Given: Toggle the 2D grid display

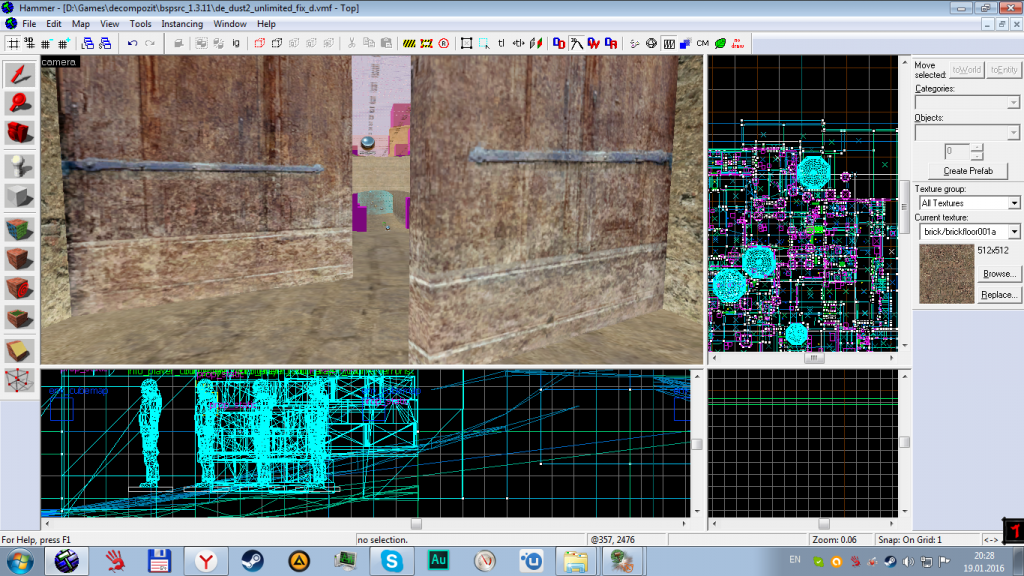Looking at the screenshot, I should tap(13, 43).
